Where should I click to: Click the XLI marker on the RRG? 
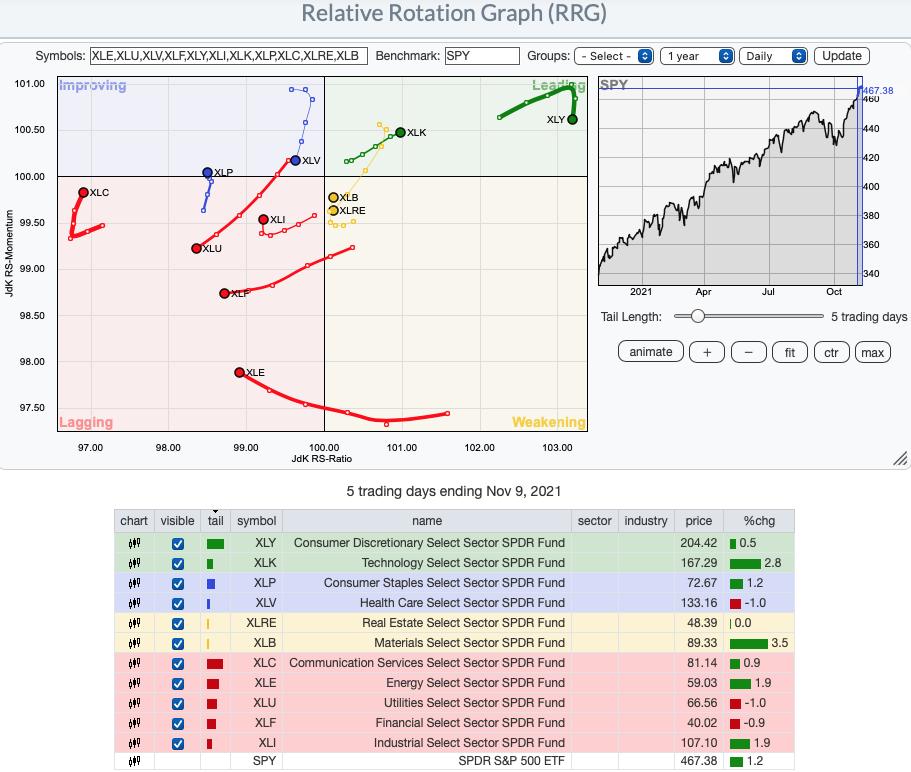(263, 220)
